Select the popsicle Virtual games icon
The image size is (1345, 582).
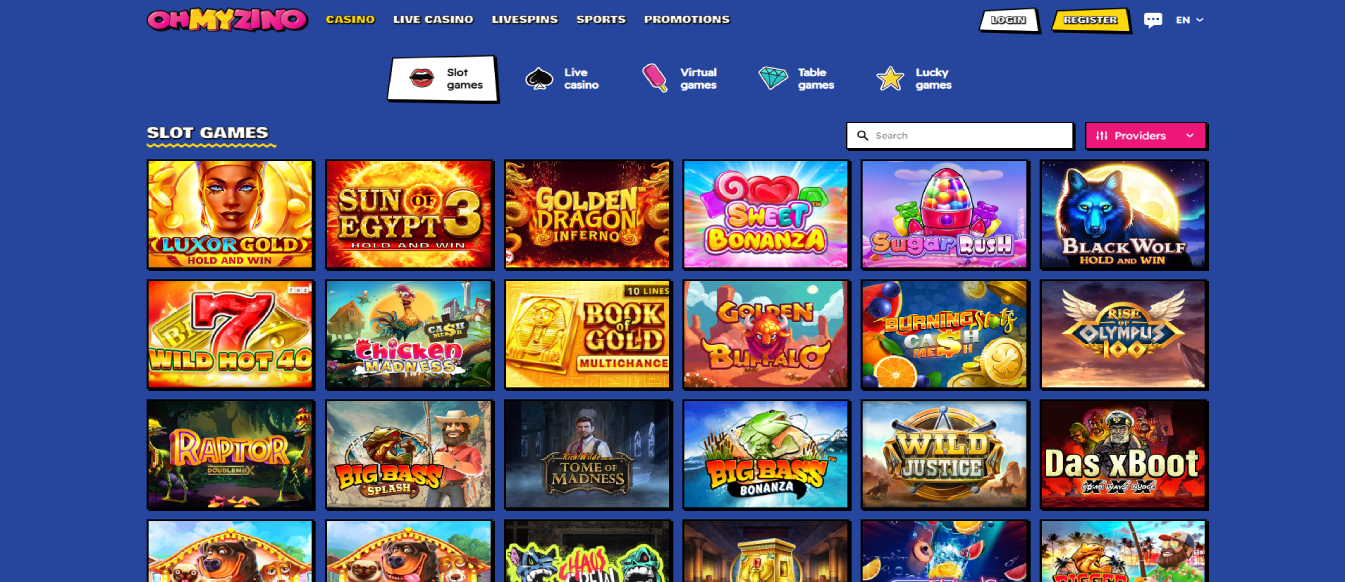pos(655,78)
